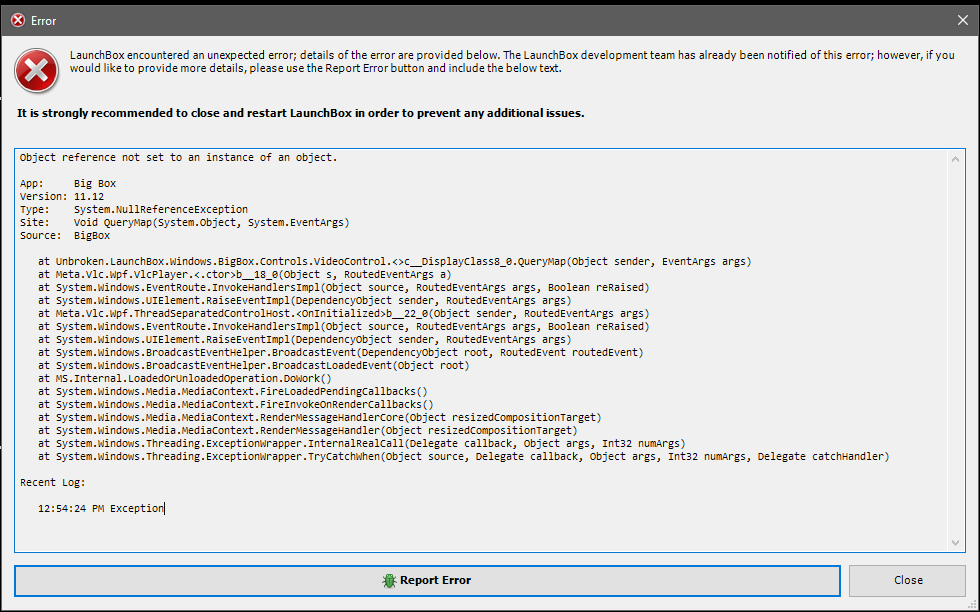Click the 'Recent Log:' heading text
980x612 pixels.
point(52,483)
